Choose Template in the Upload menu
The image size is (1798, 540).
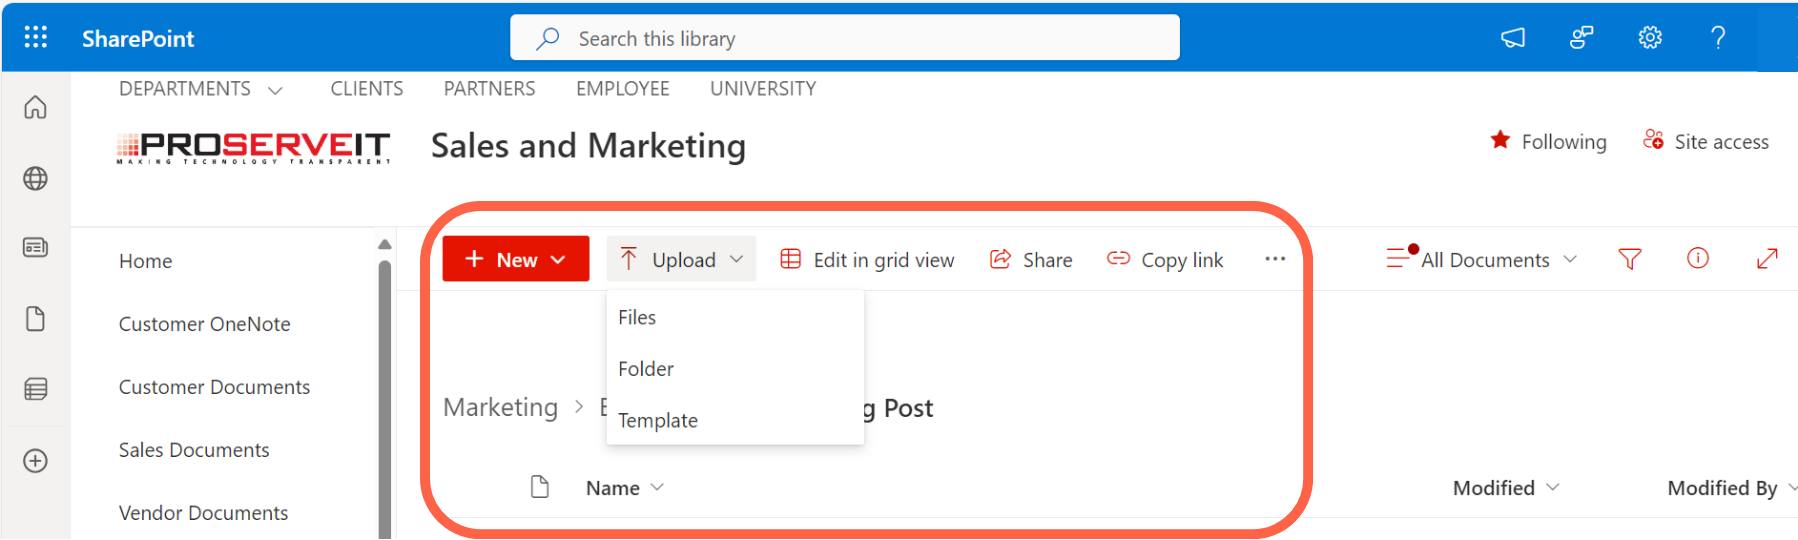(x=658, y=421)
